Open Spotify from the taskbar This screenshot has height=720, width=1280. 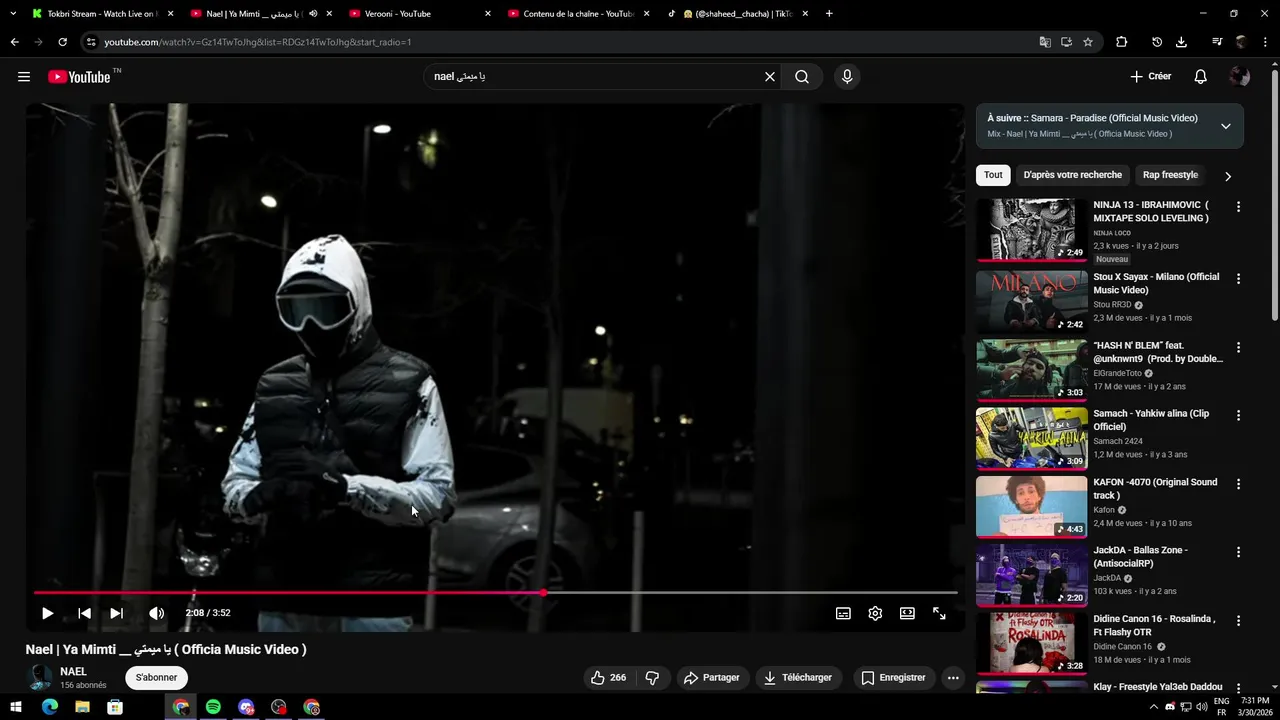[213, 707]
